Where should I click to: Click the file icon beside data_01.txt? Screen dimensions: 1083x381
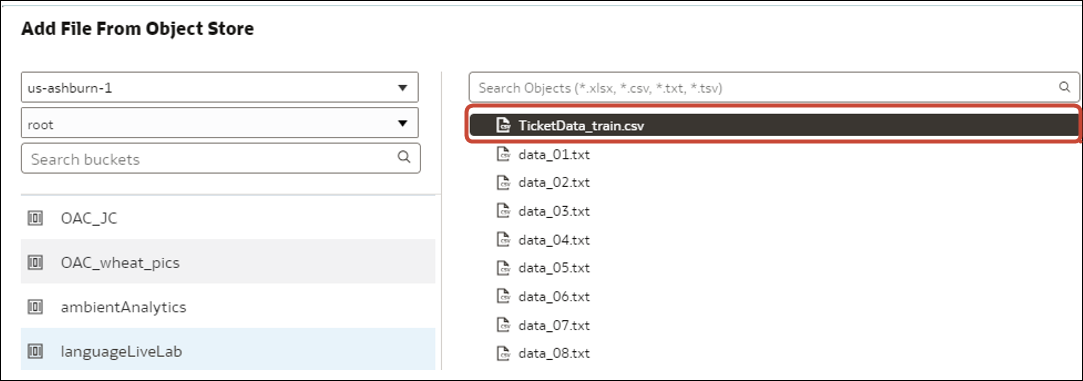504,155
